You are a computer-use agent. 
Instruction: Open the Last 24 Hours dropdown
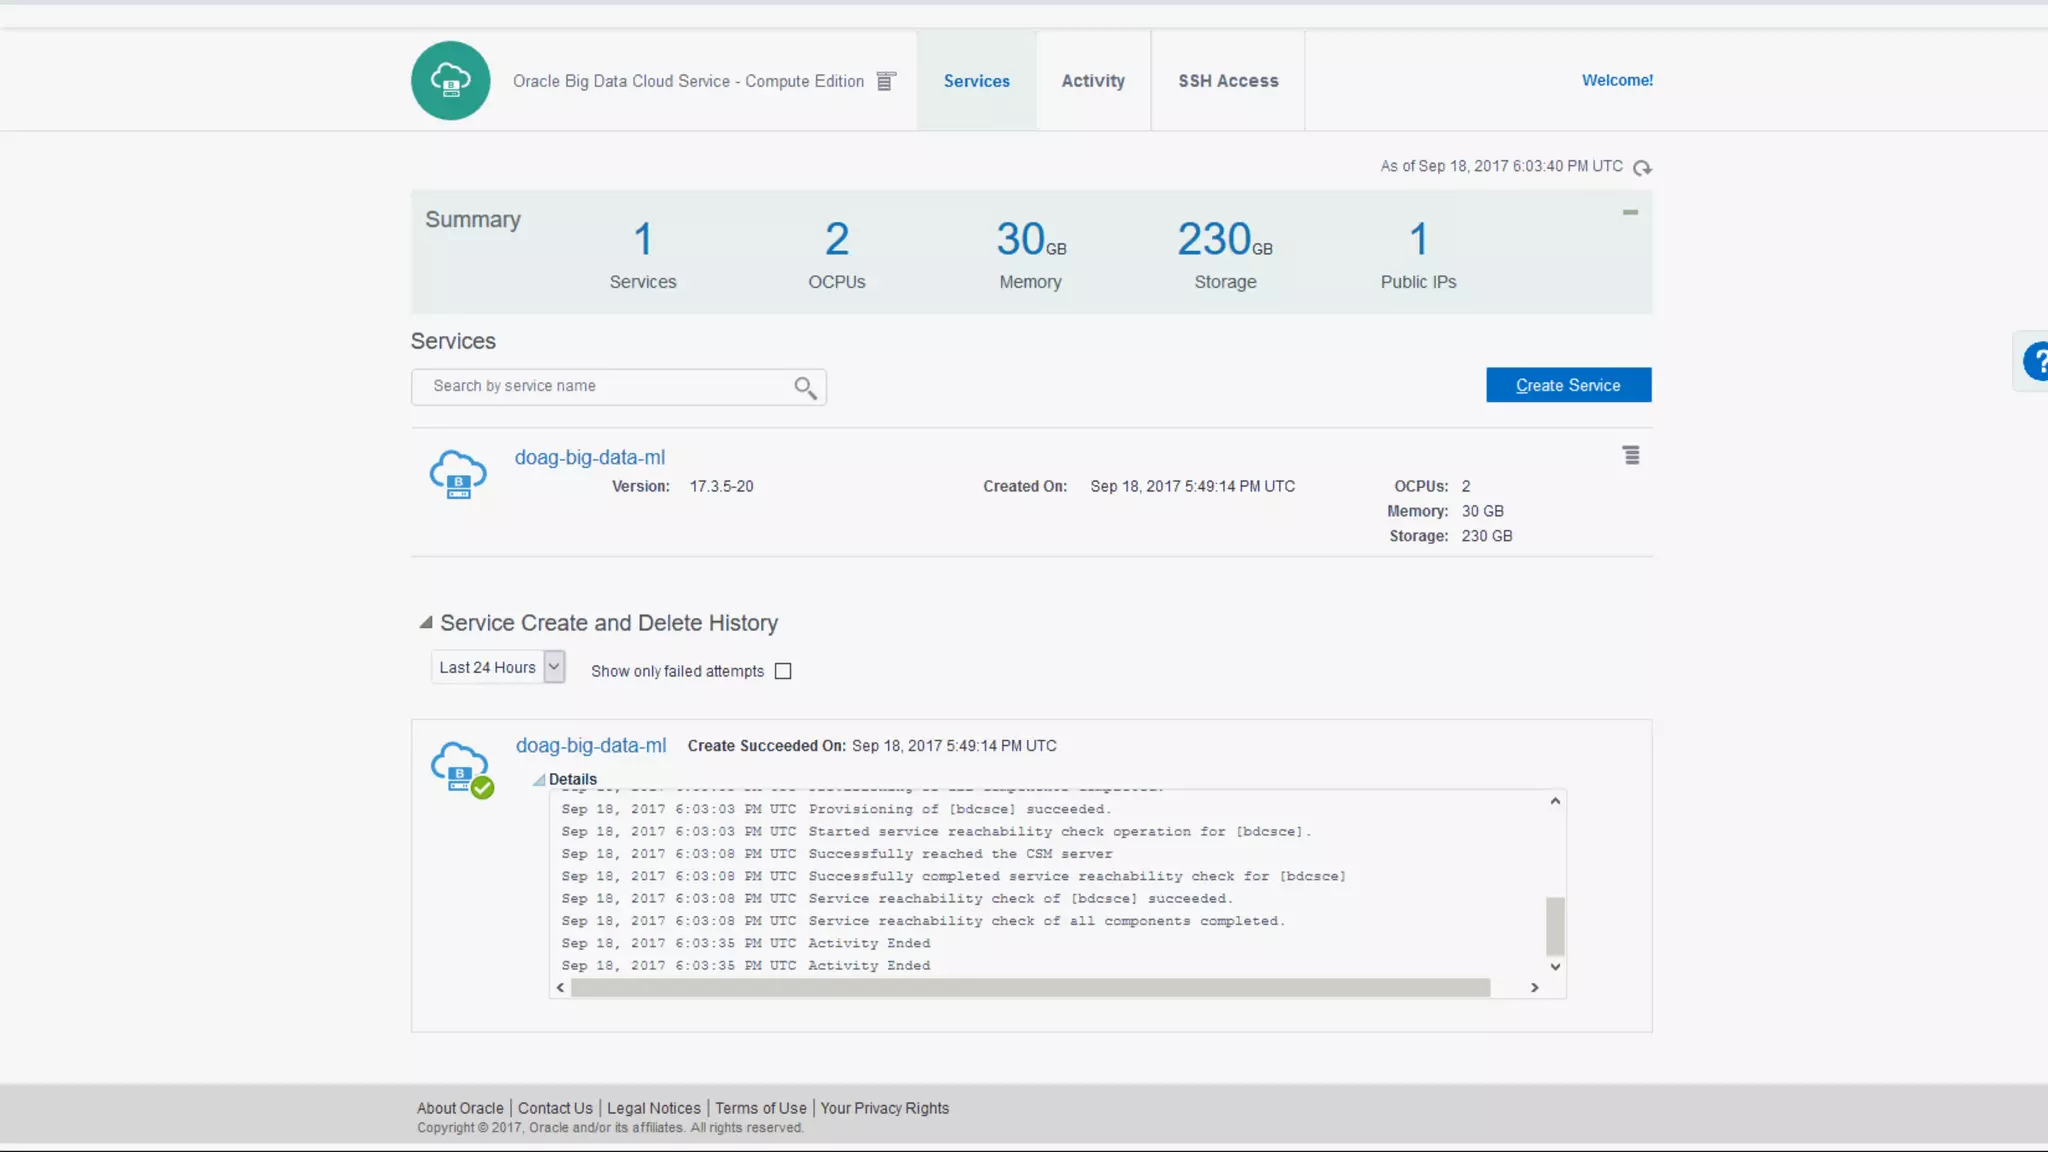pos(498,667)
